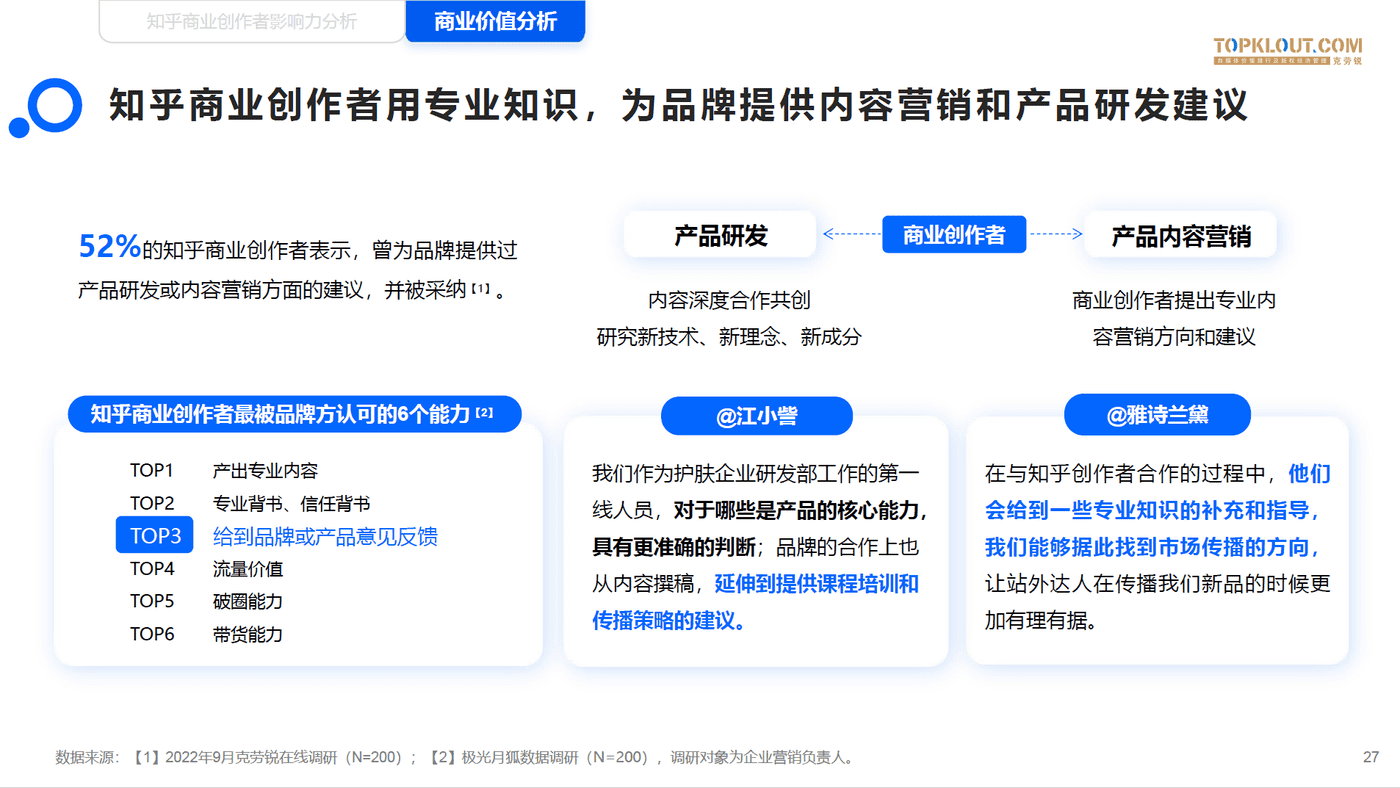Click the 52% statistic

[x=109, y=246]
